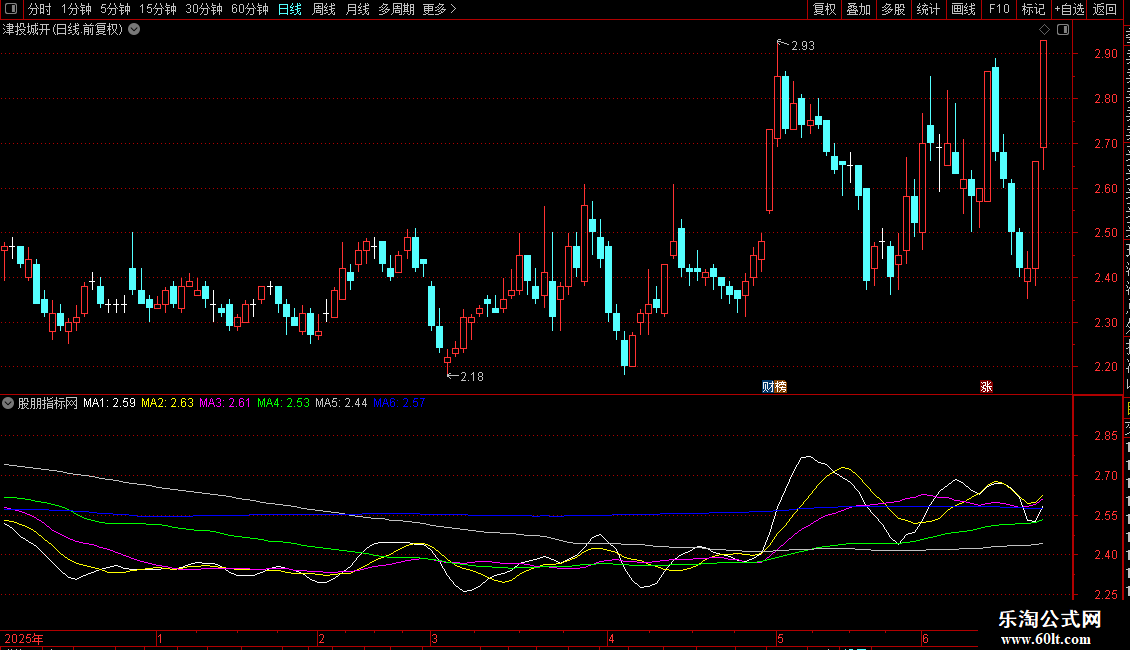Open the 多股 multi-stock view
Viewport: 1130px width, 650px height.
click(x=894, y=9)
